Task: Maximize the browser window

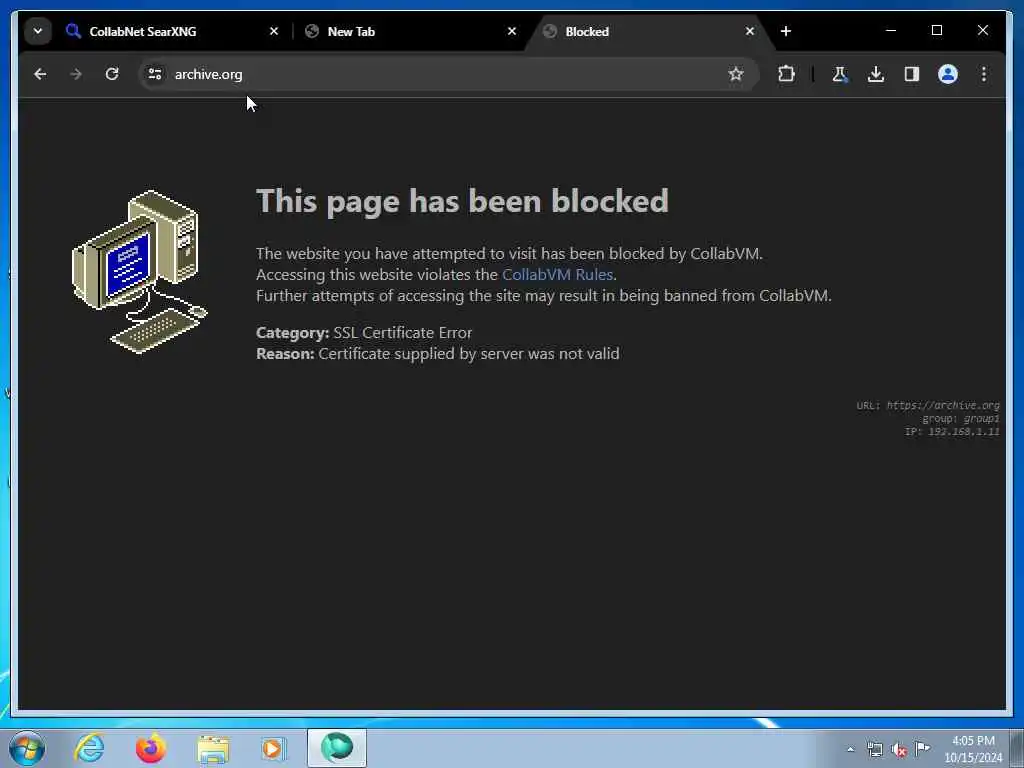Action: (x=937, y=31)
